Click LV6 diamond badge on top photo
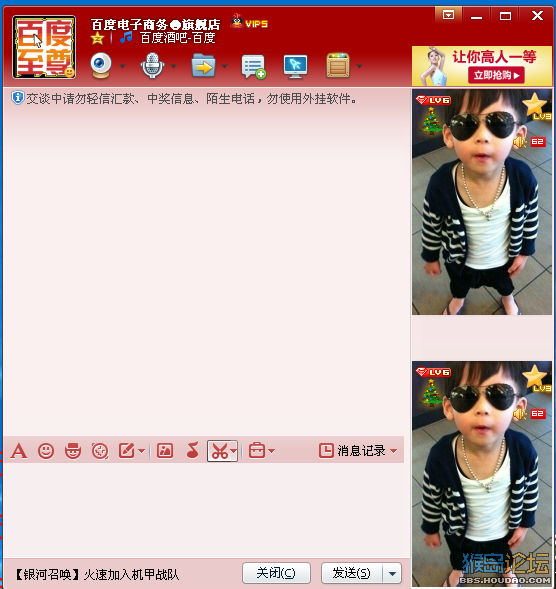This screenshot has width=556, height=589. [x=433, y=100]
